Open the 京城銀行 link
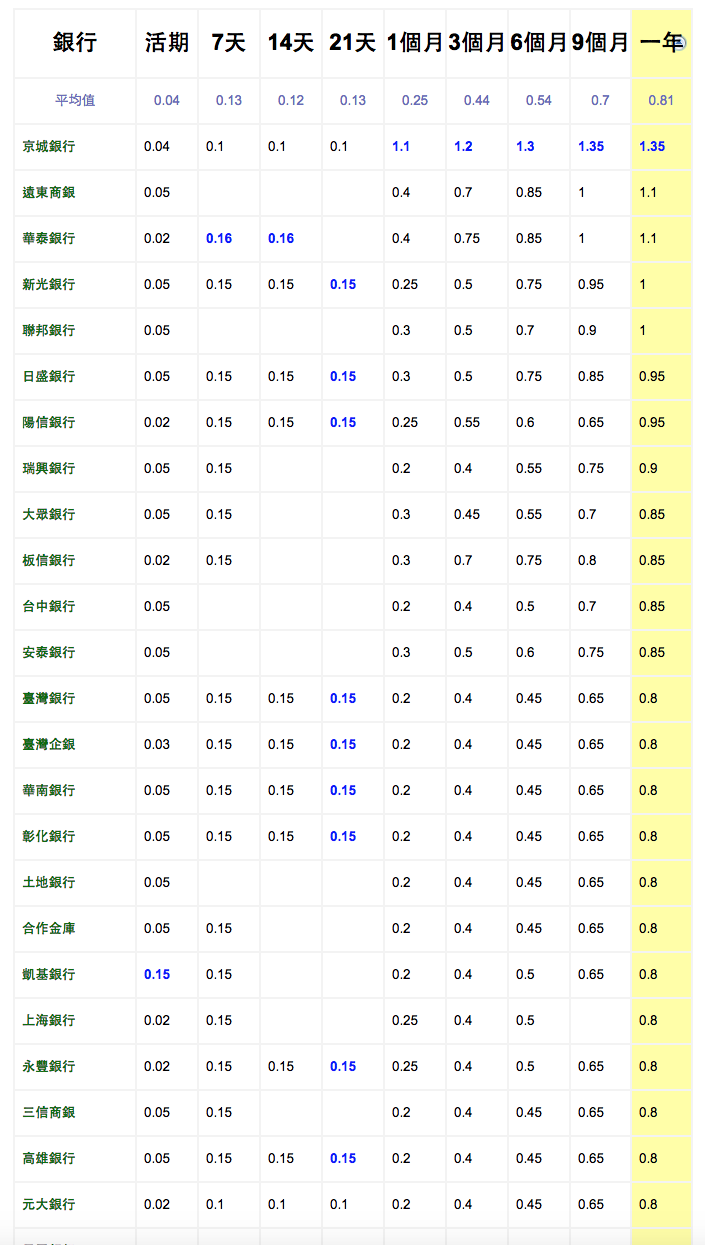This screenshot has height=1245, width=705. [x=49, y=146]
